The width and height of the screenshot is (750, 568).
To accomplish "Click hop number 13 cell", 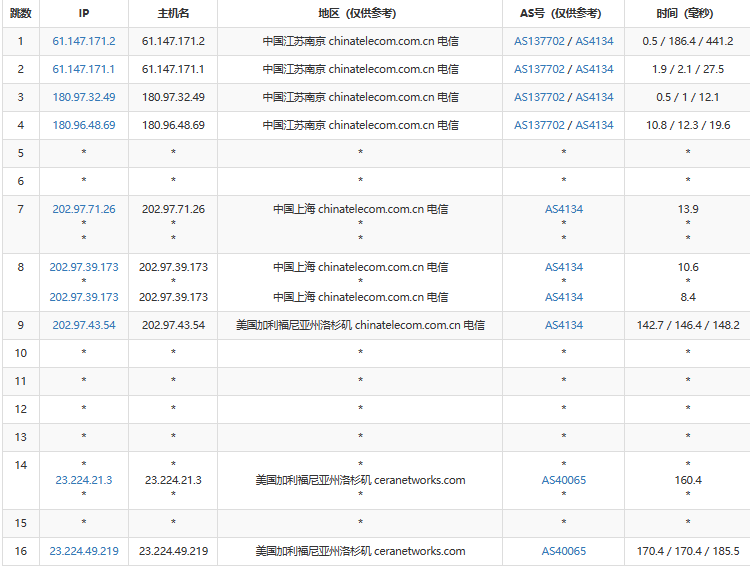I will click(x=21, y=437).
